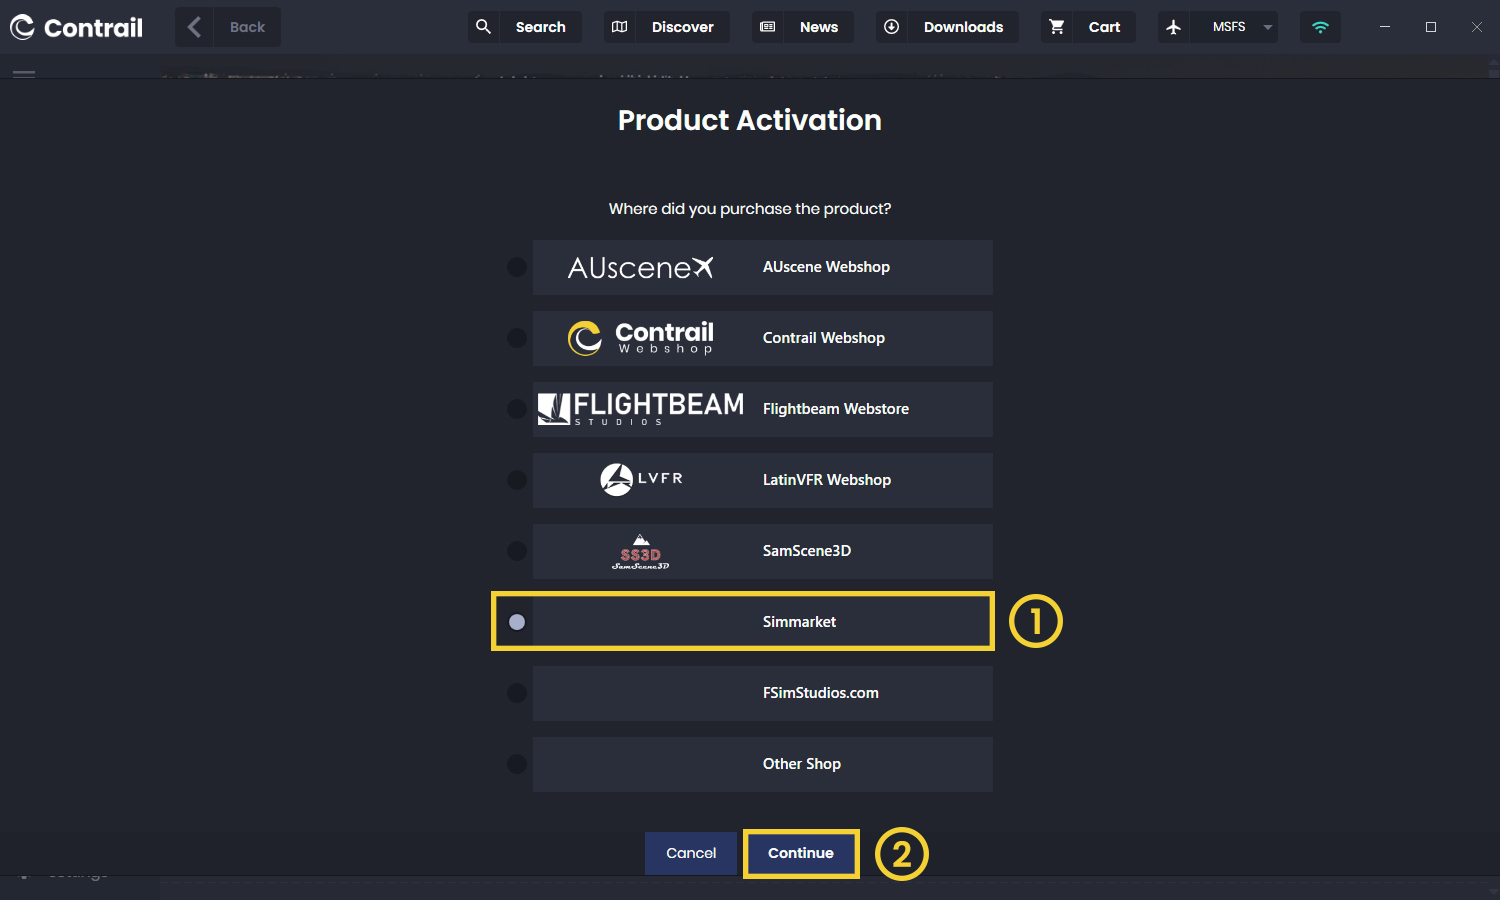Screen dimensions: 1500x900
Task: Click the News newspaper icon
Action: point(768,27)
